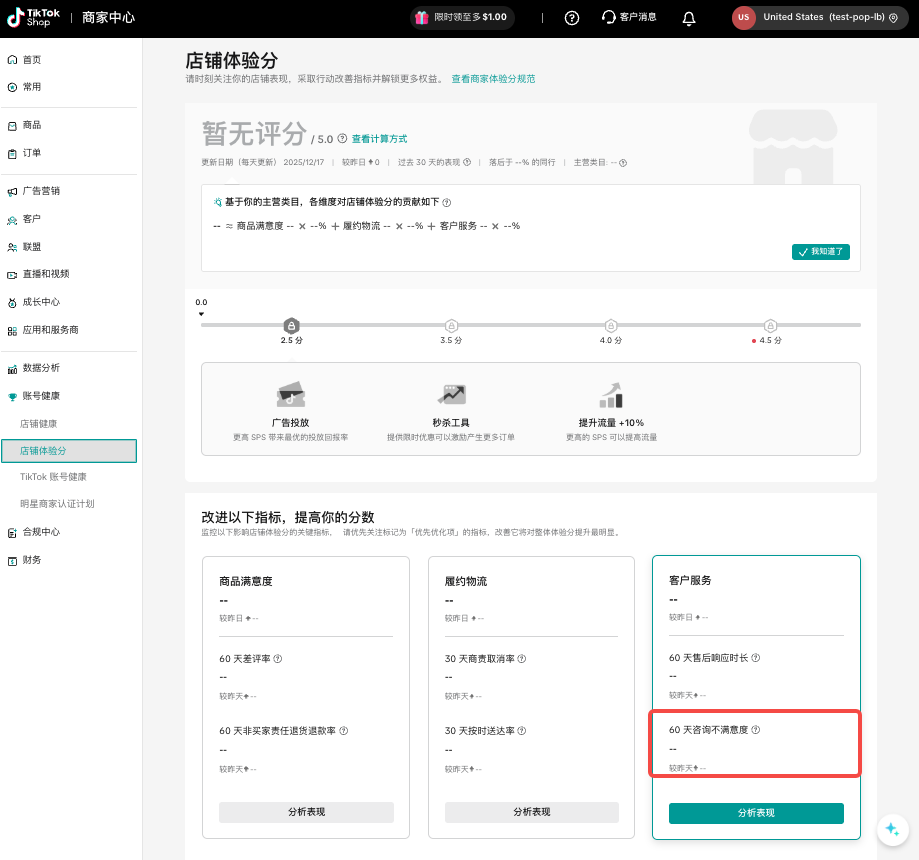Click the floating AI assistant sparkle icon
The height and width of the screenshot is (860, 919).
click(890, 828)
